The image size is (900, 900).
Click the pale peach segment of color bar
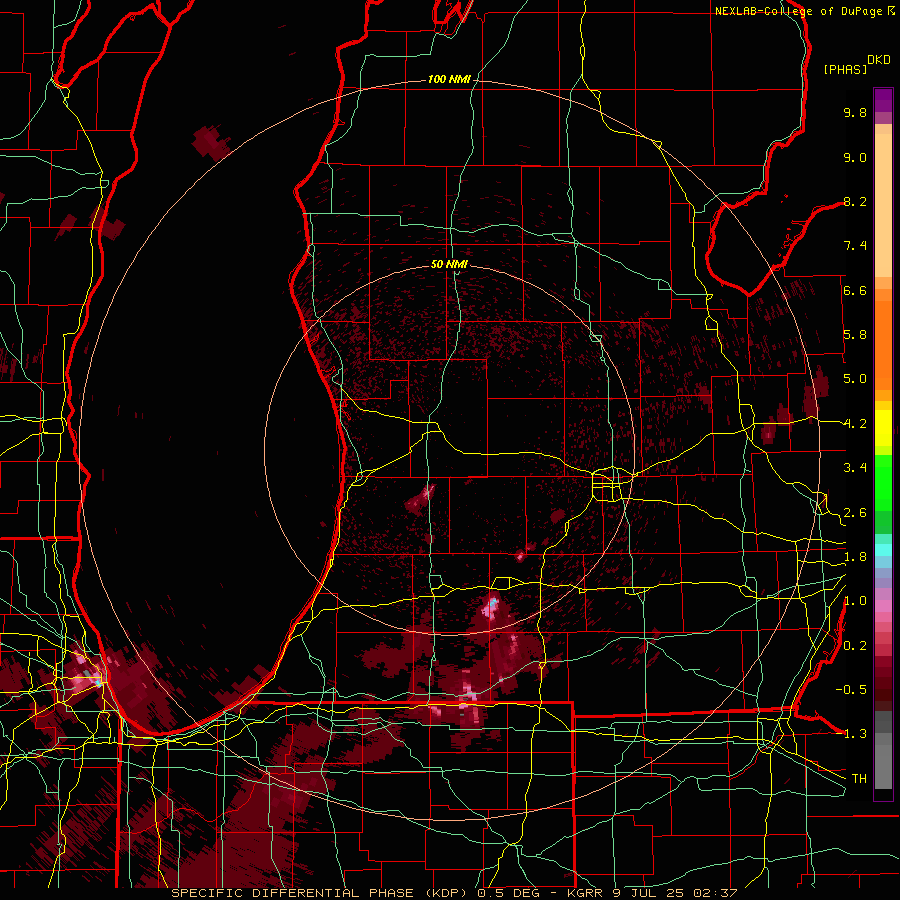[x=883, y=205]
